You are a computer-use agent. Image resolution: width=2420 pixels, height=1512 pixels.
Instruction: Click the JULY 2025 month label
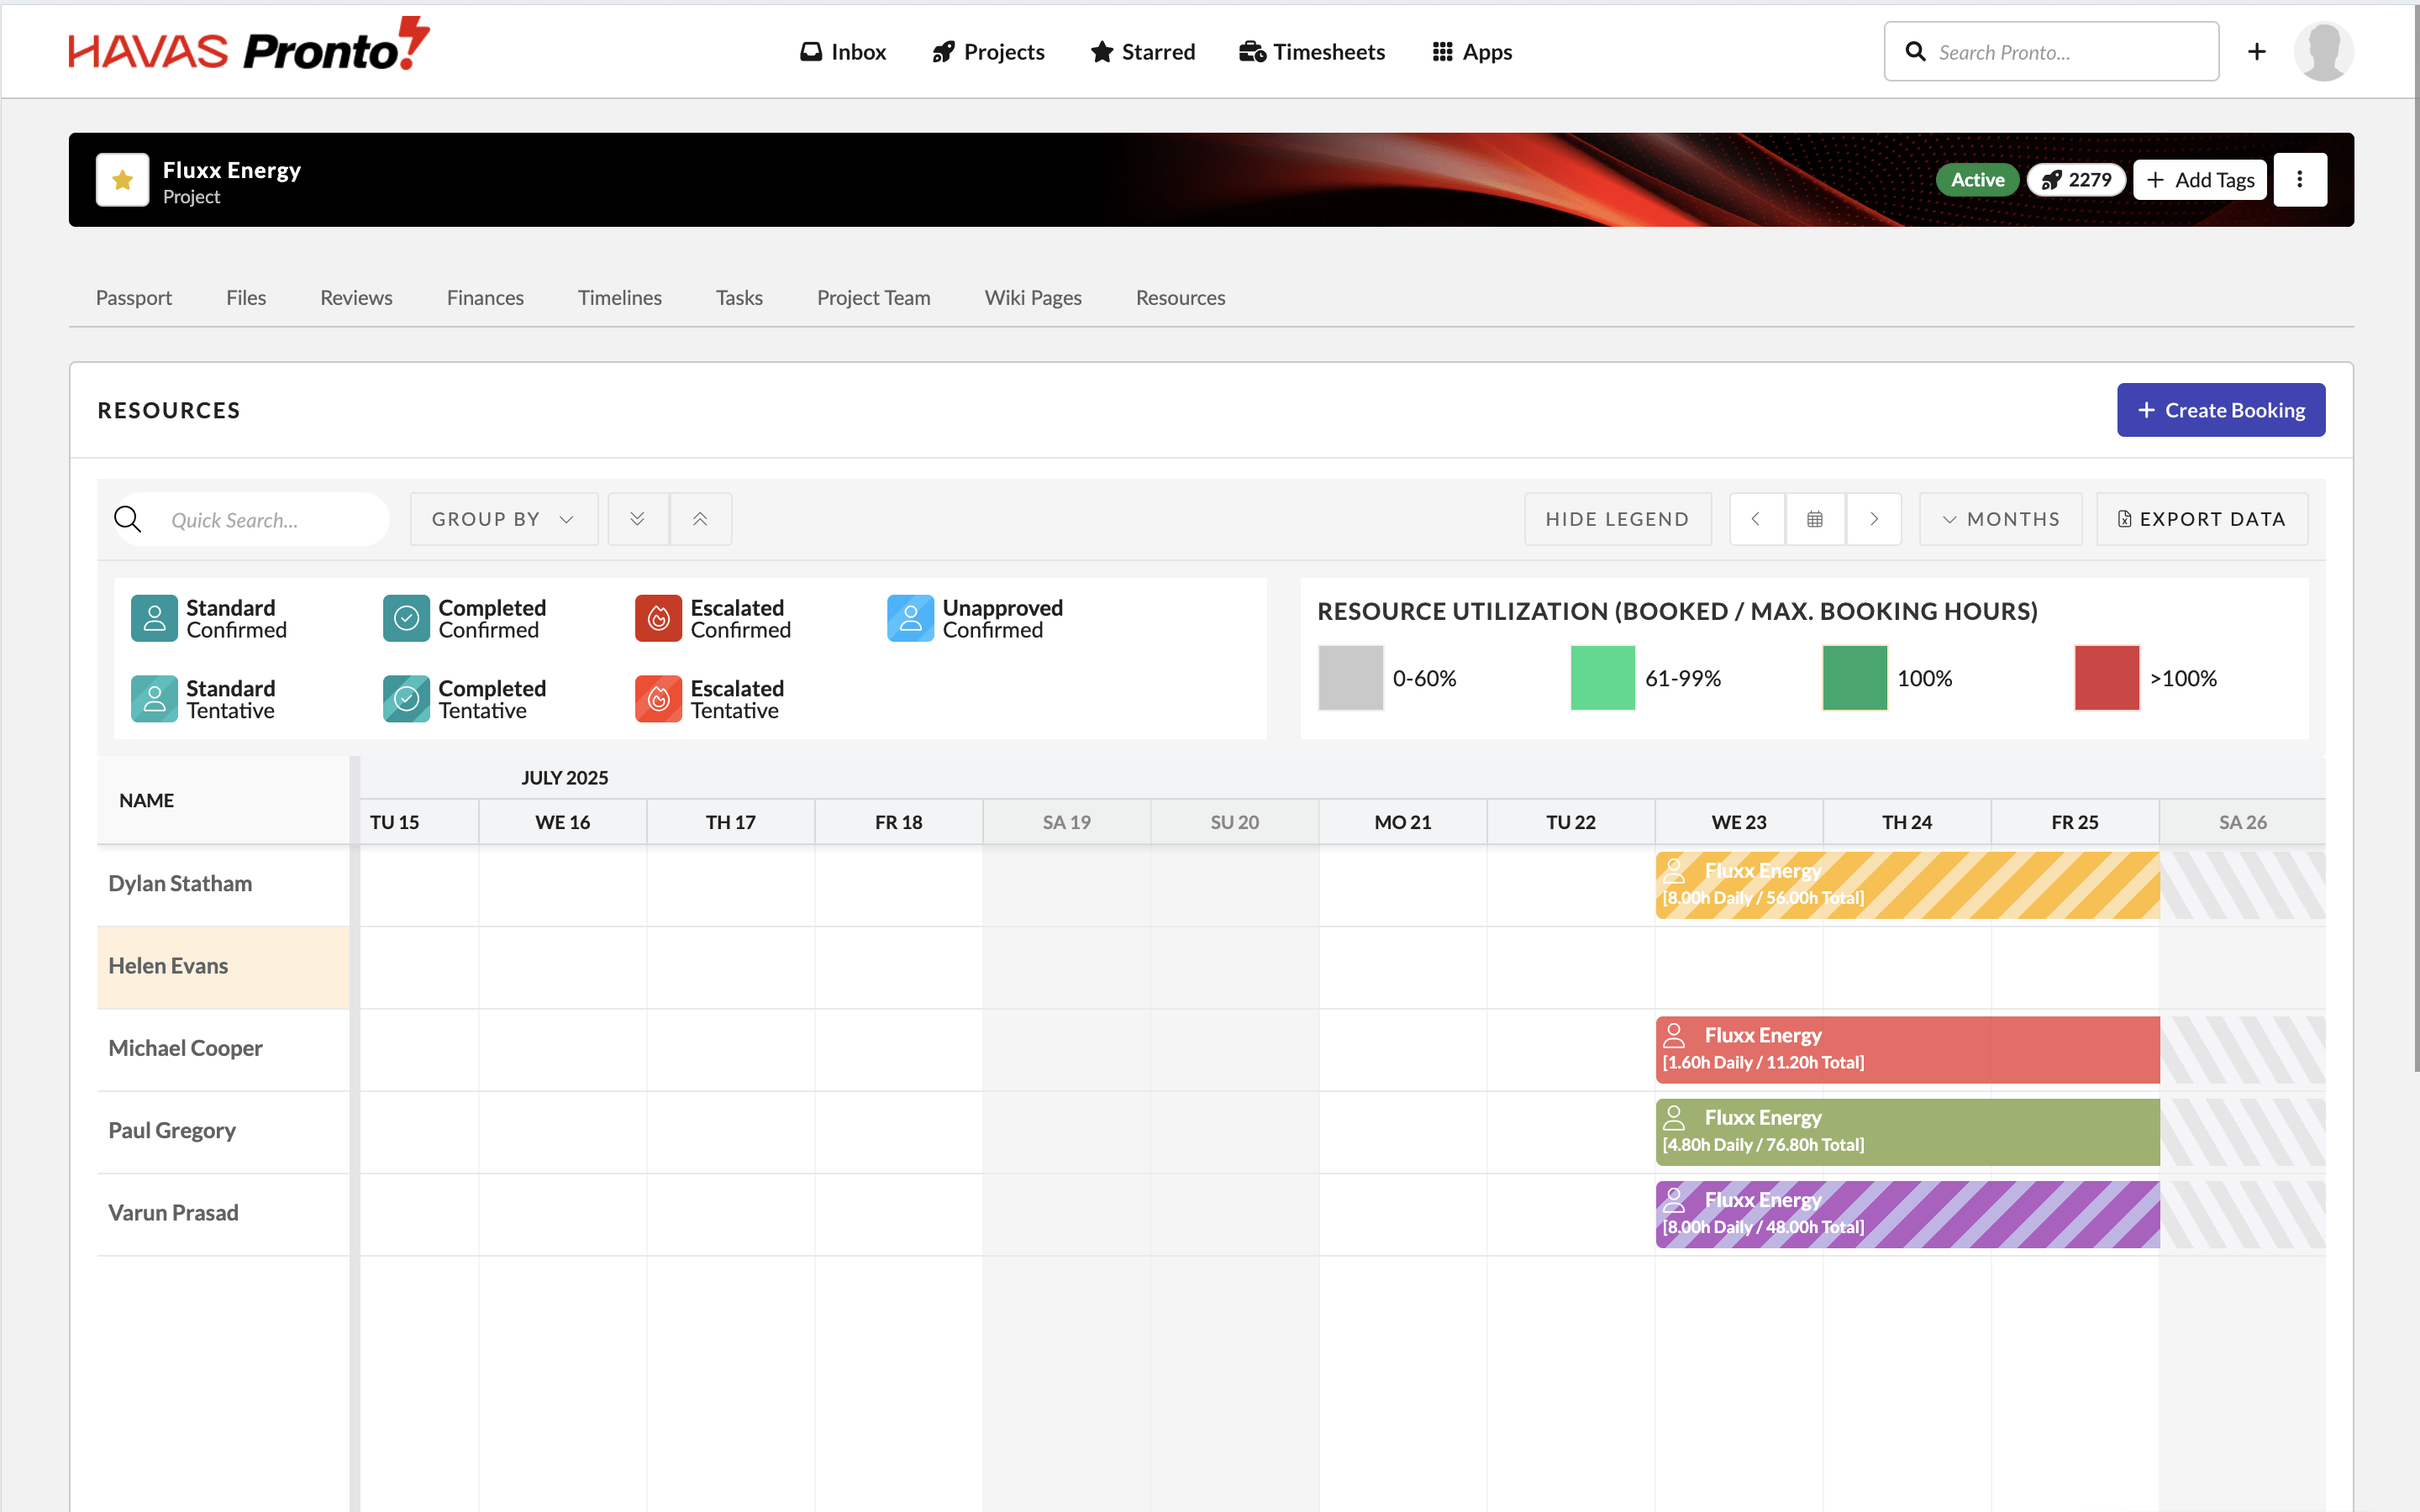(565, 778)
